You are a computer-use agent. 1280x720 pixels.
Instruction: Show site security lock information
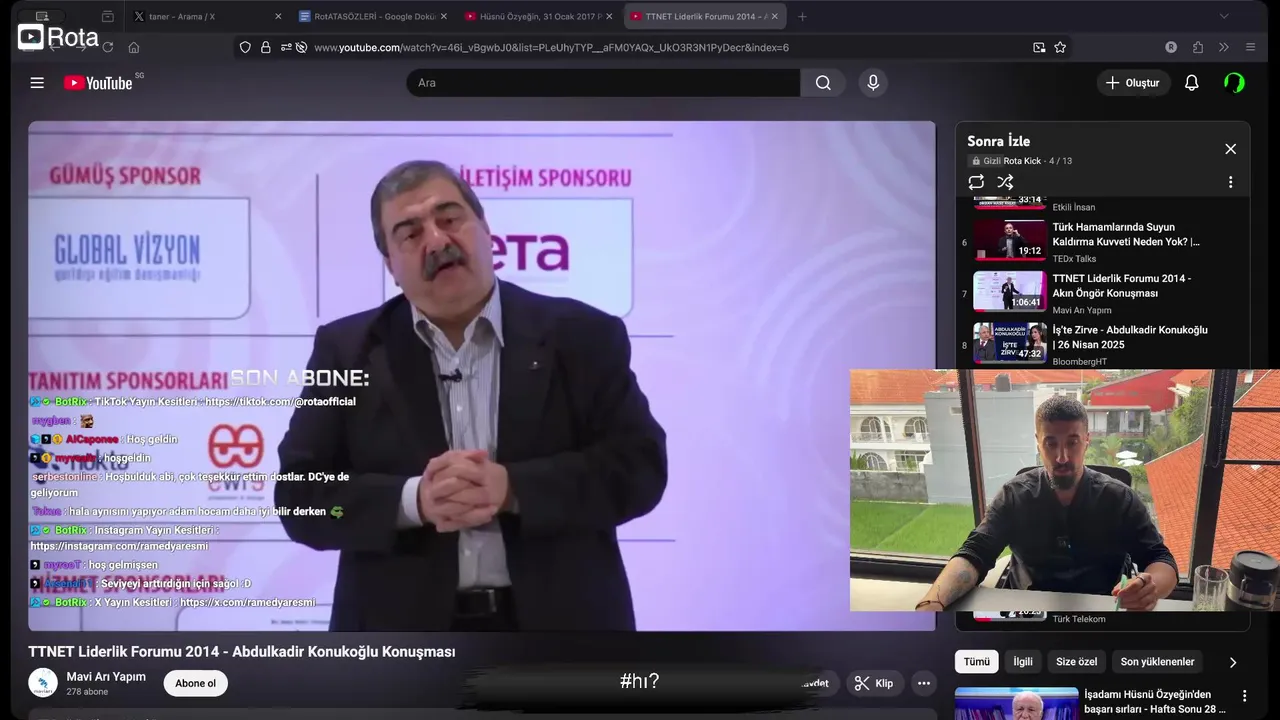point(265,47)
